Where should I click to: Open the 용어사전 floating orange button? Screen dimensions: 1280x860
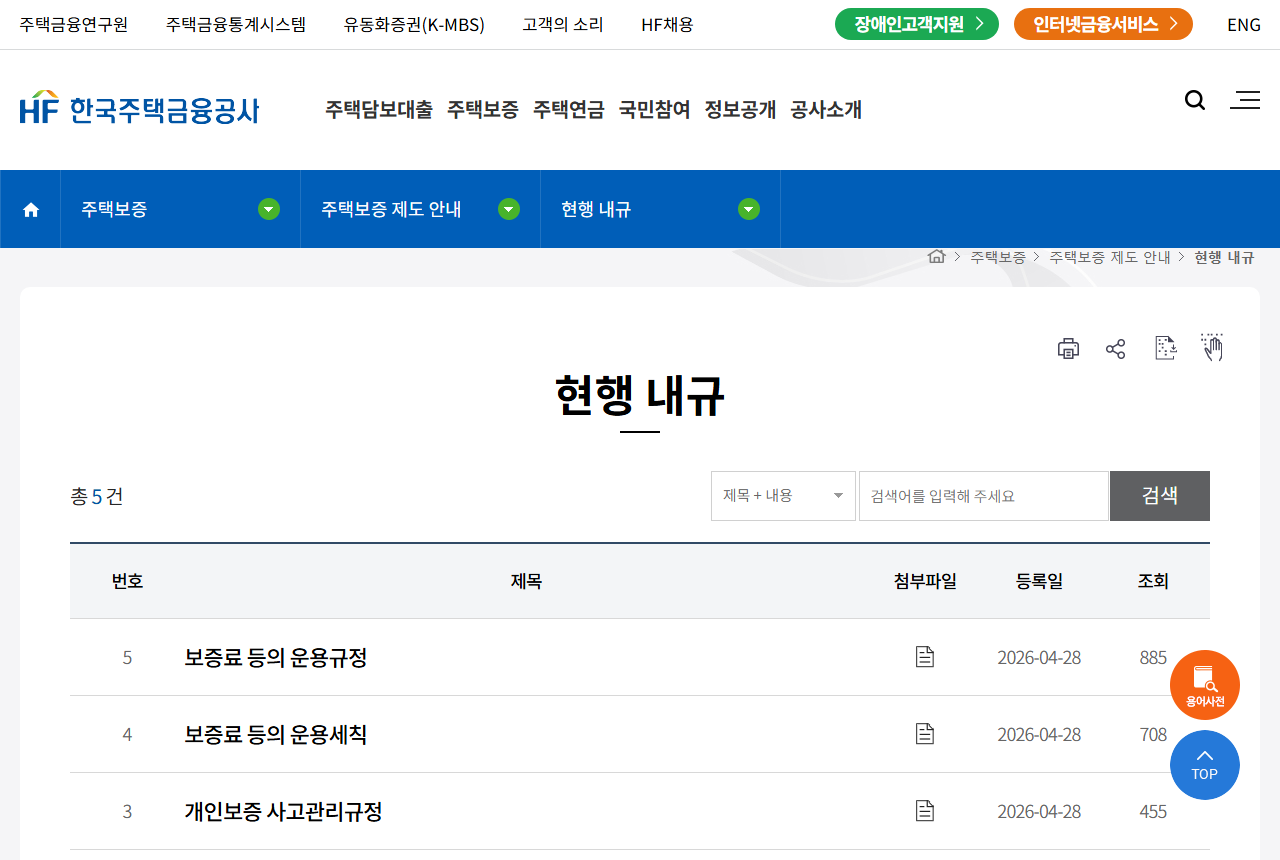point(1205,685)
